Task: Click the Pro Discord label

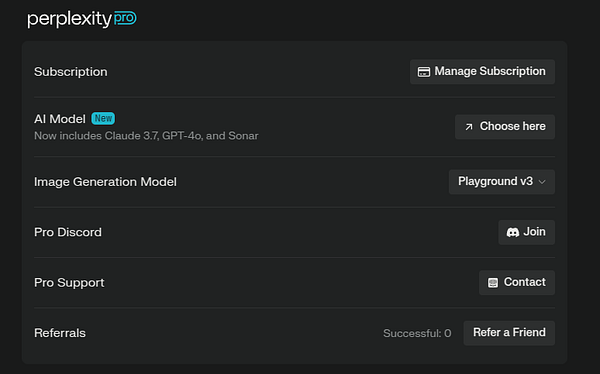Action: tap(68, 232)
